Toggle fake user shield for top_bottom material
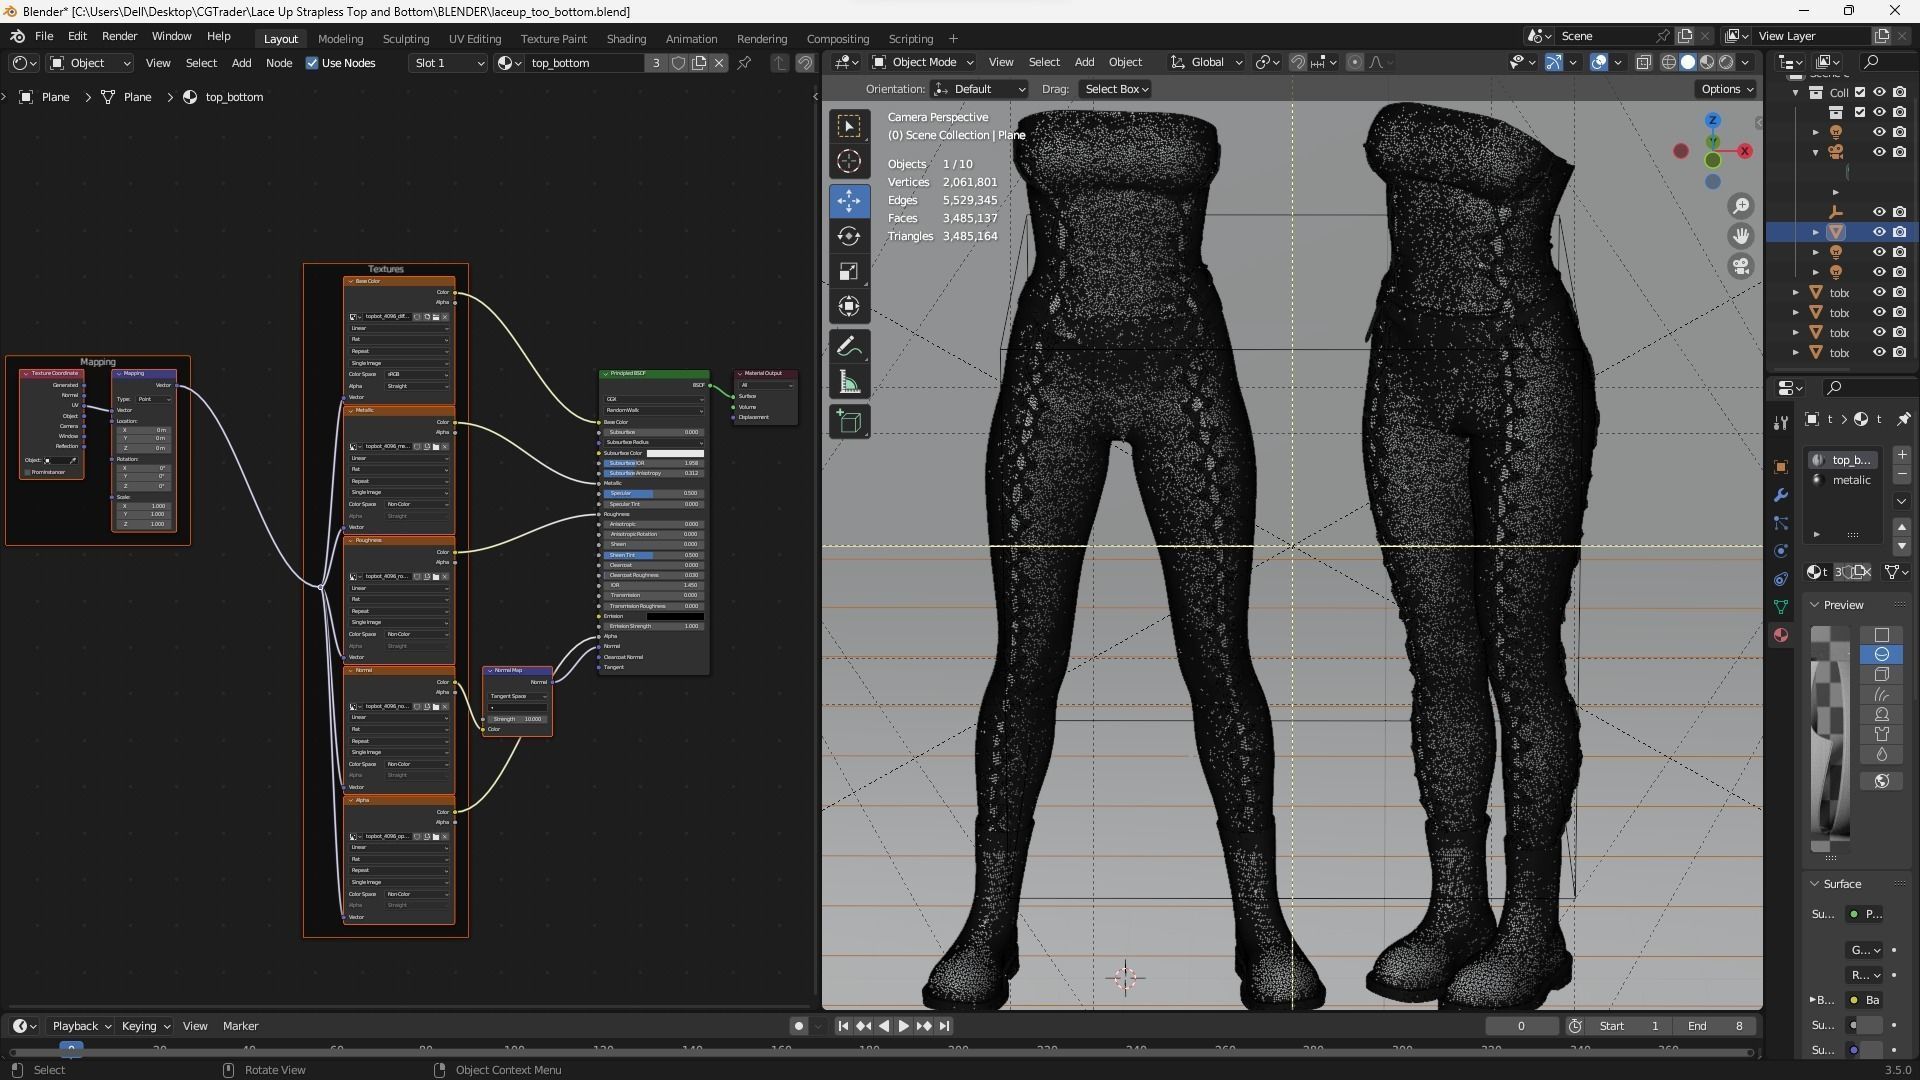Screen dimensions: 1920x1080 tap(678, 63)
